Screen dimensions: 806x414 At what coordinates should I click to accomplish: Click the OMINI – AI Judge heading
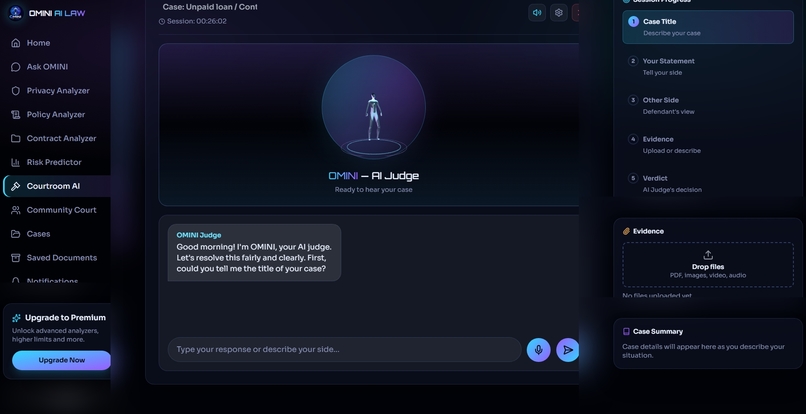(374, 176)
